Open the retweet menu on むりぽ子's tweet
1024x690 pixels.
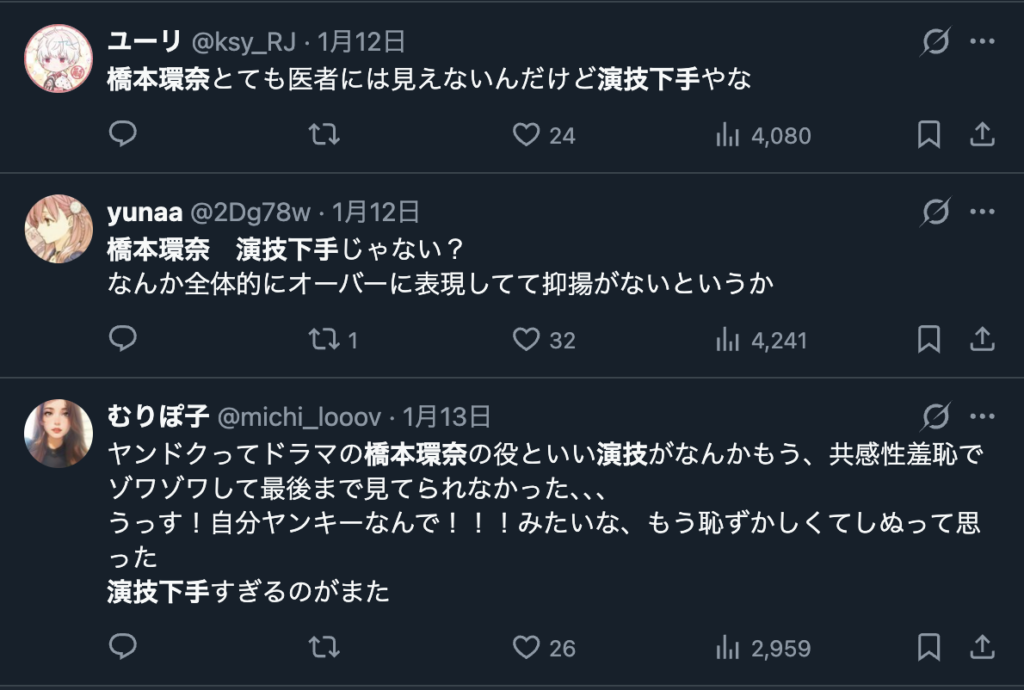click(322, 647)
